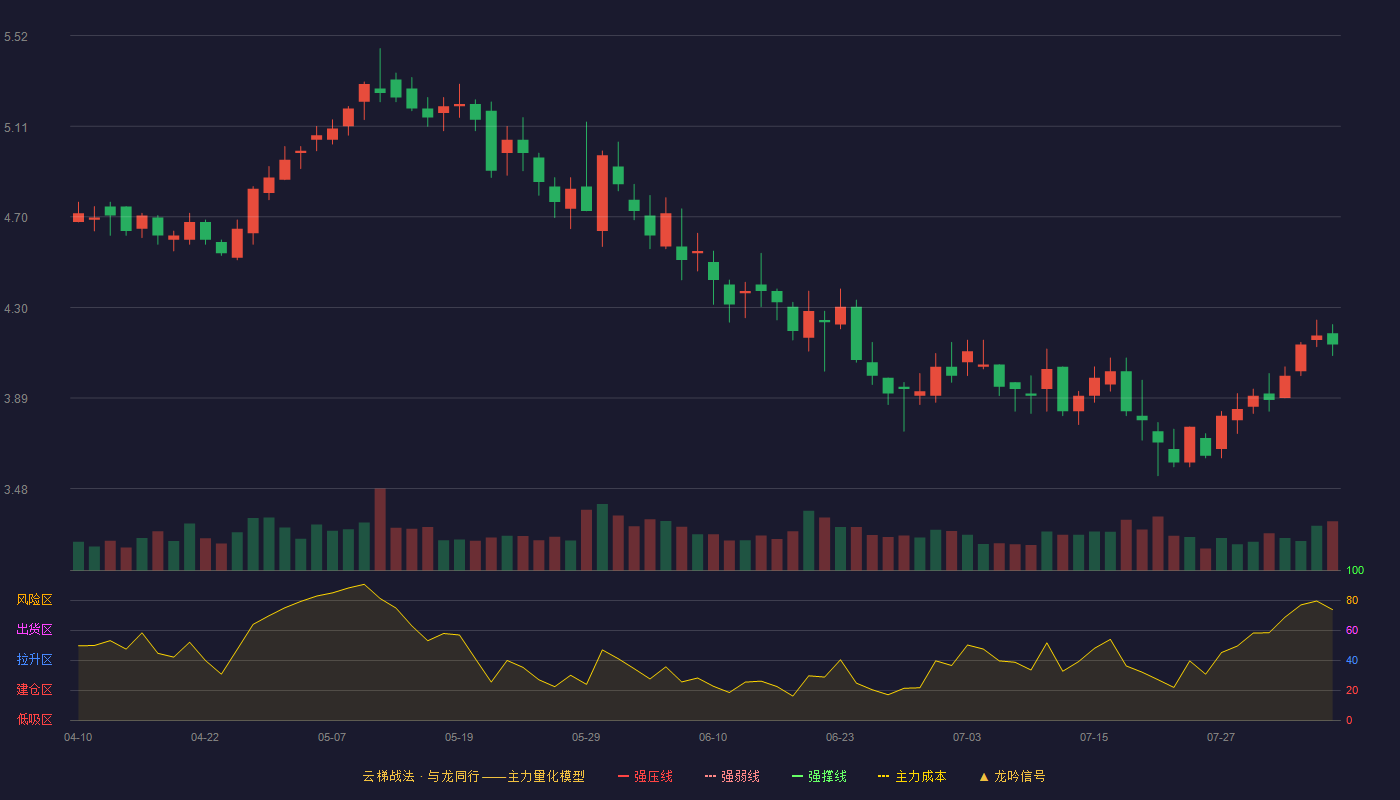Click the 5.11 price axis label
The image size is (1400, 800).
(16, 128)
